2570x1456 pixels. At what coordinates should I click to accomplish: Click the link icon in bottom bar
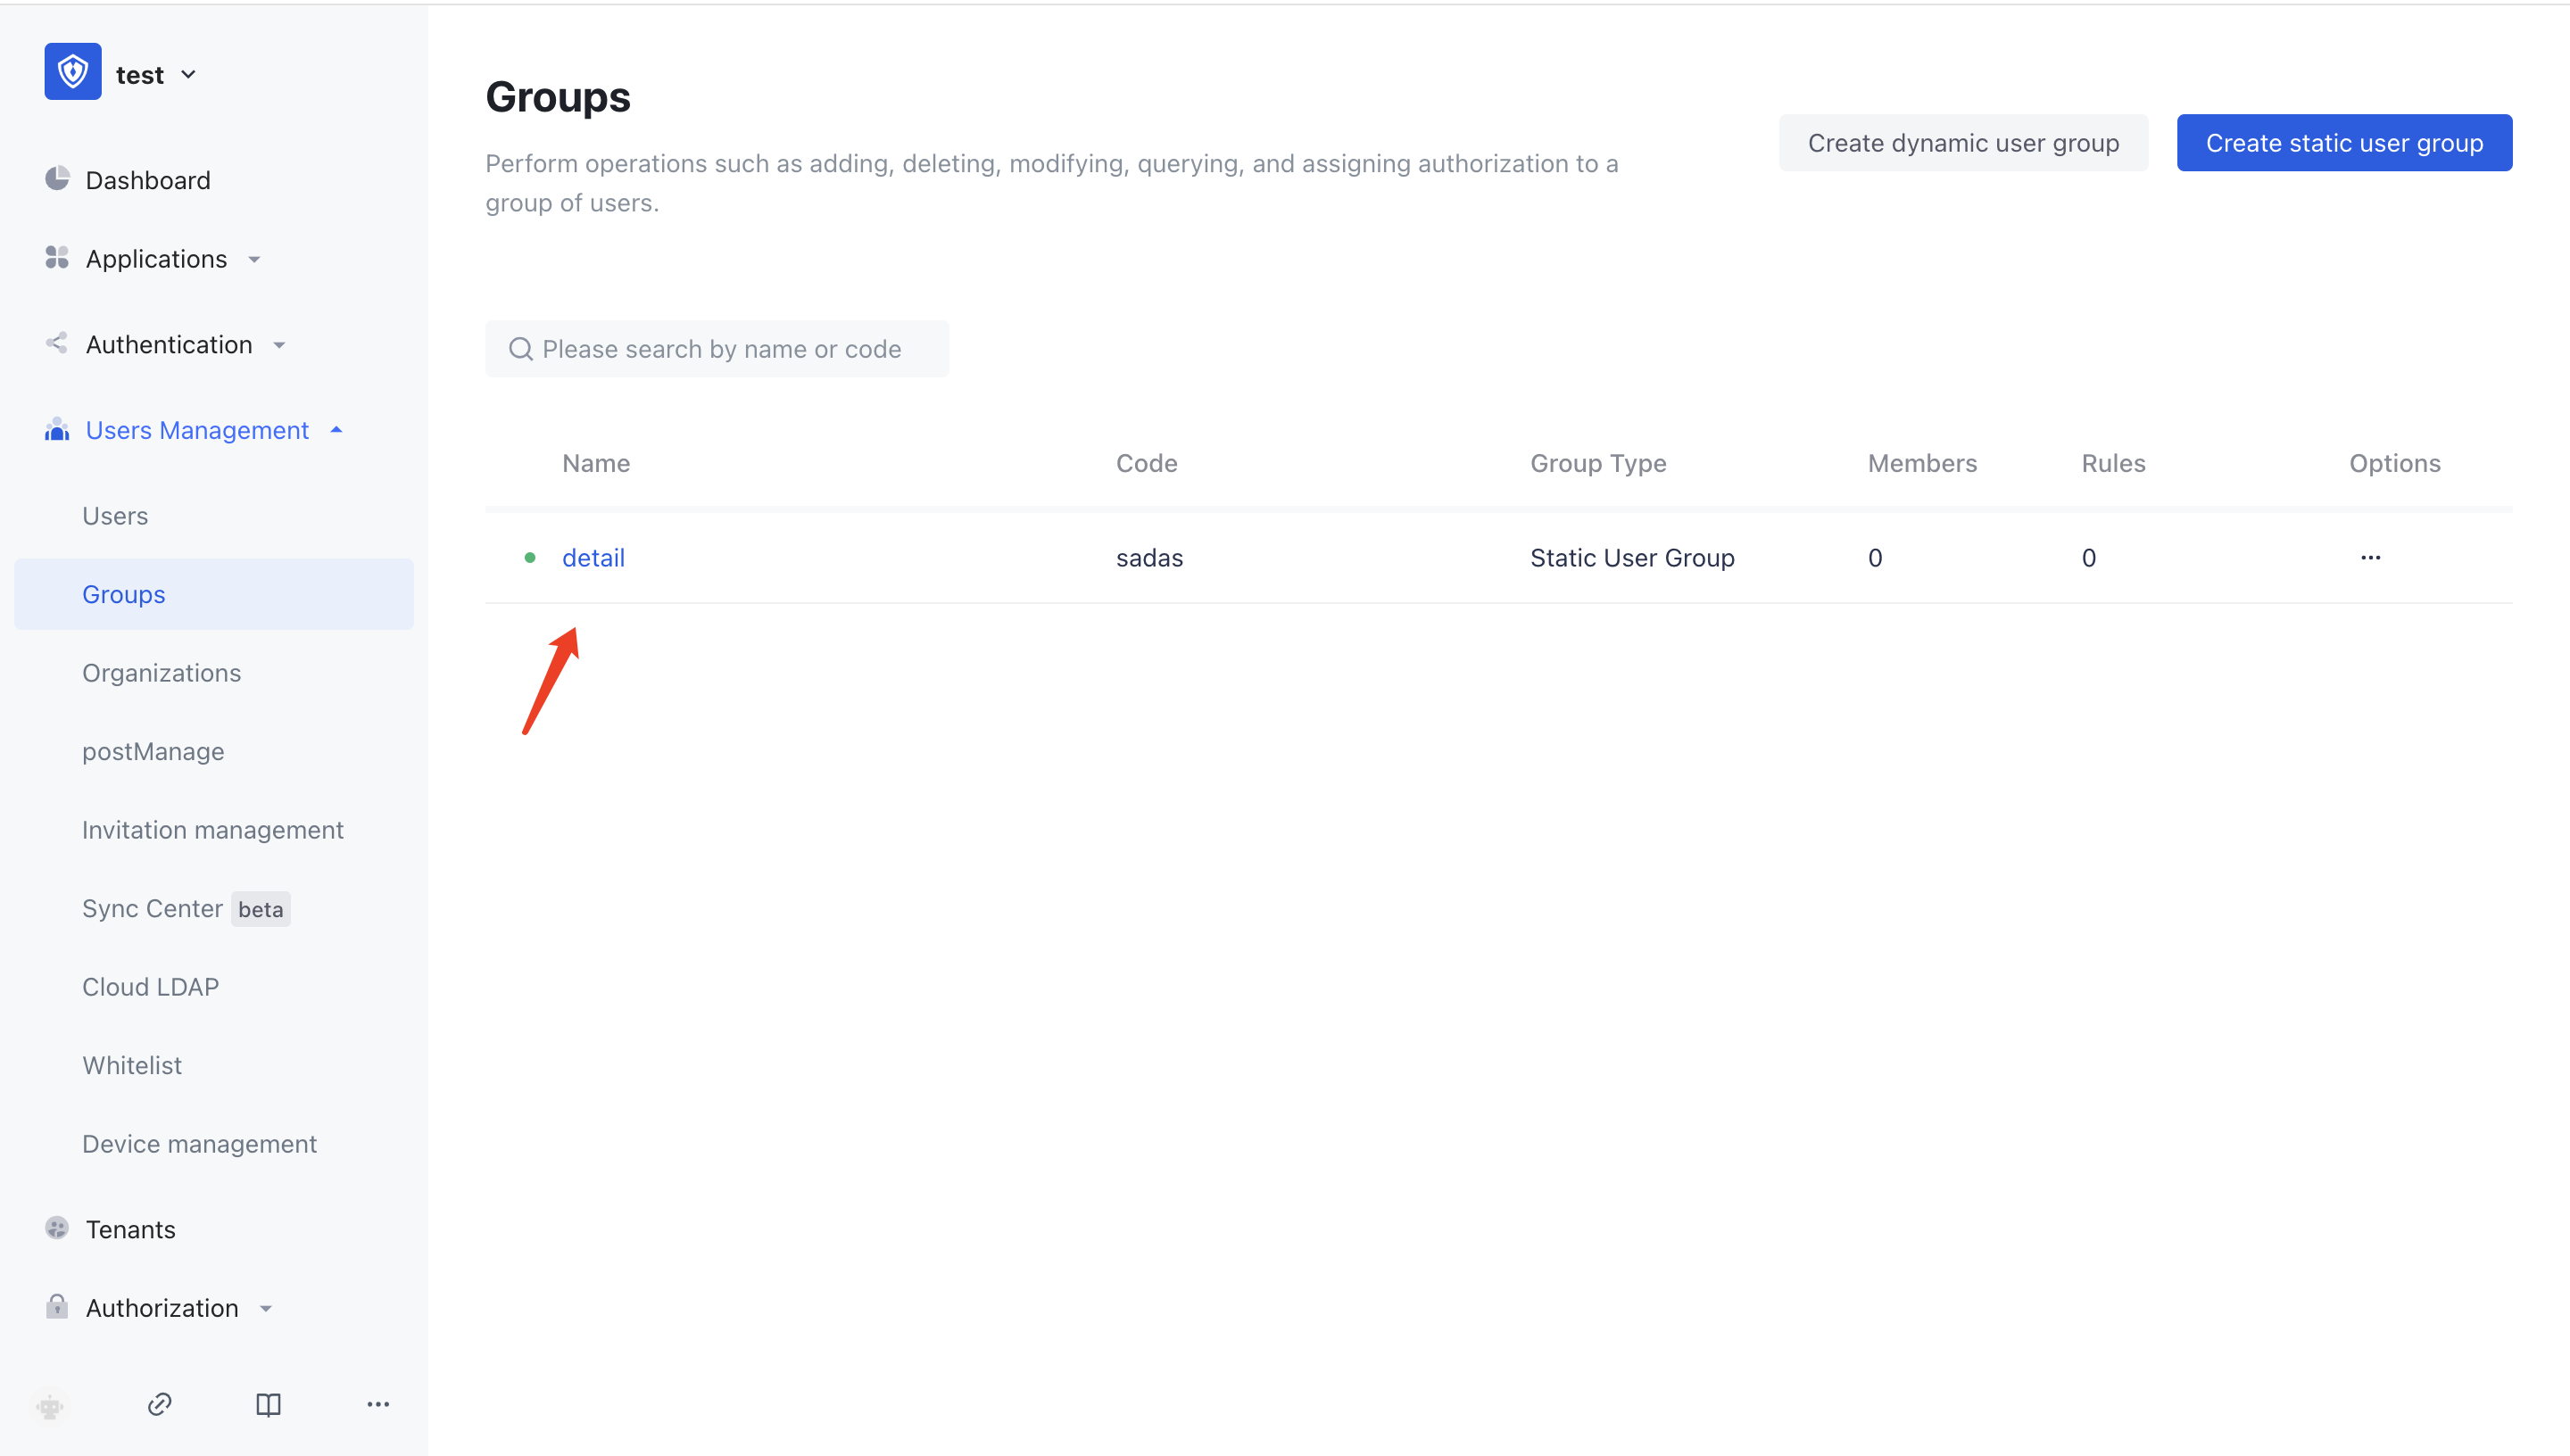point(160,1404)
